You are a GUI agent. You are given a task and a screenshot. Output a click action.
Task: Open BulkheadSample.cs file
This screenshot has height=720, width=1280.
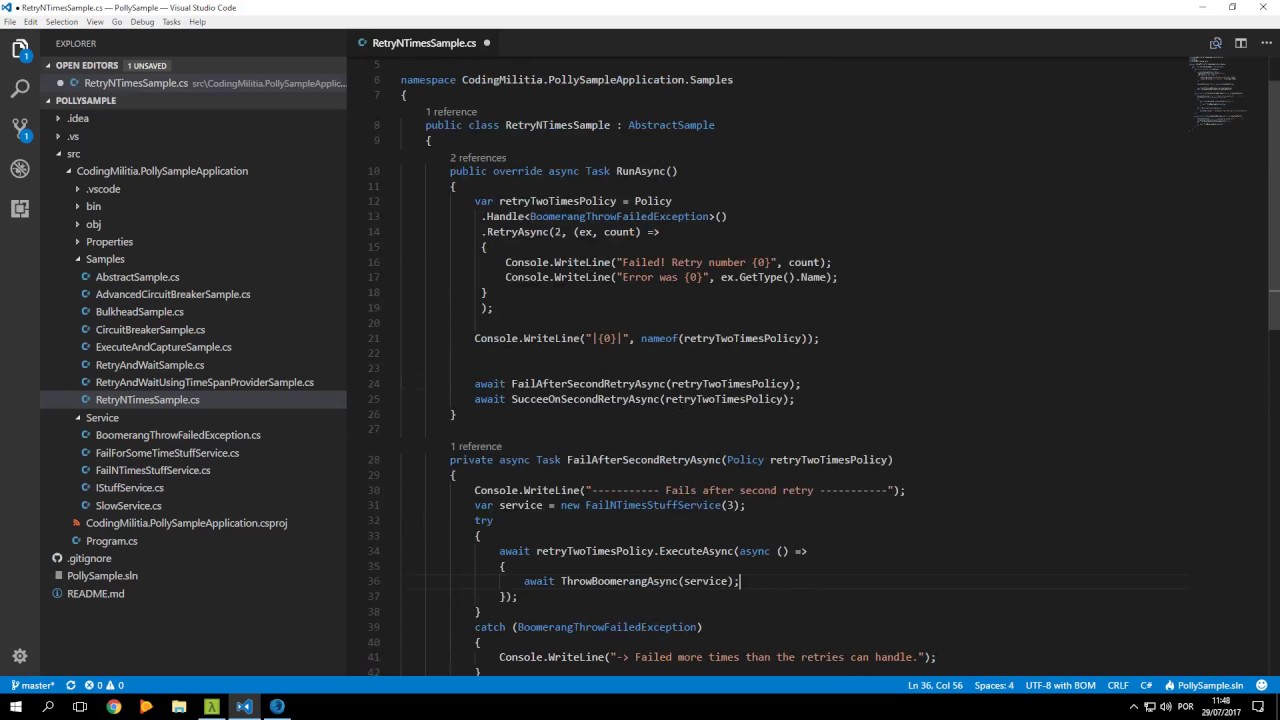click(139, 312)
